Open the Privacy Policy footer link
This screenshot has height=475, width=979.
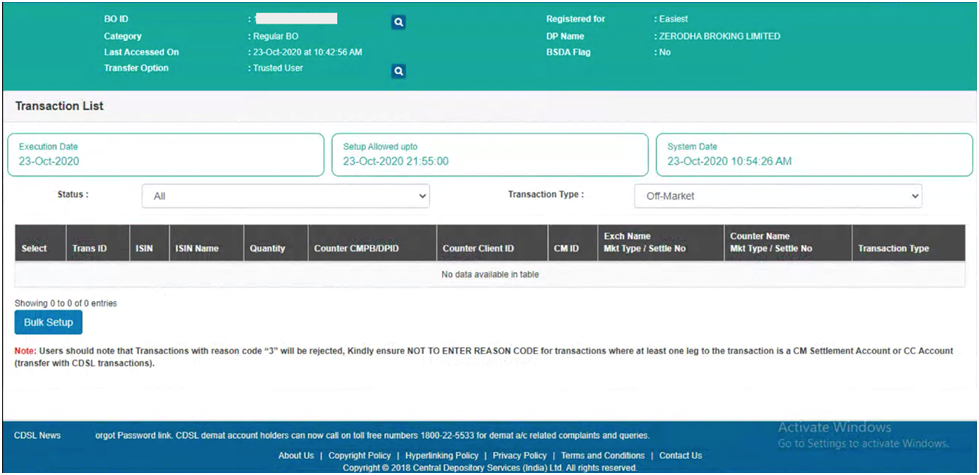[520, 456]
